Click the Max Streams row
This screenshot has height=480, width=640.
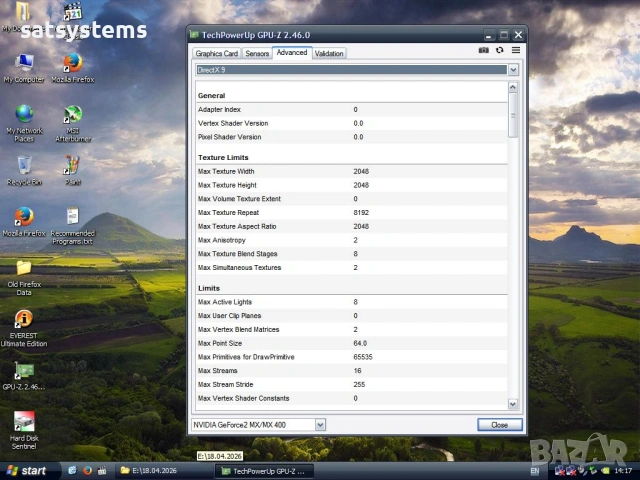pos(351,371)
